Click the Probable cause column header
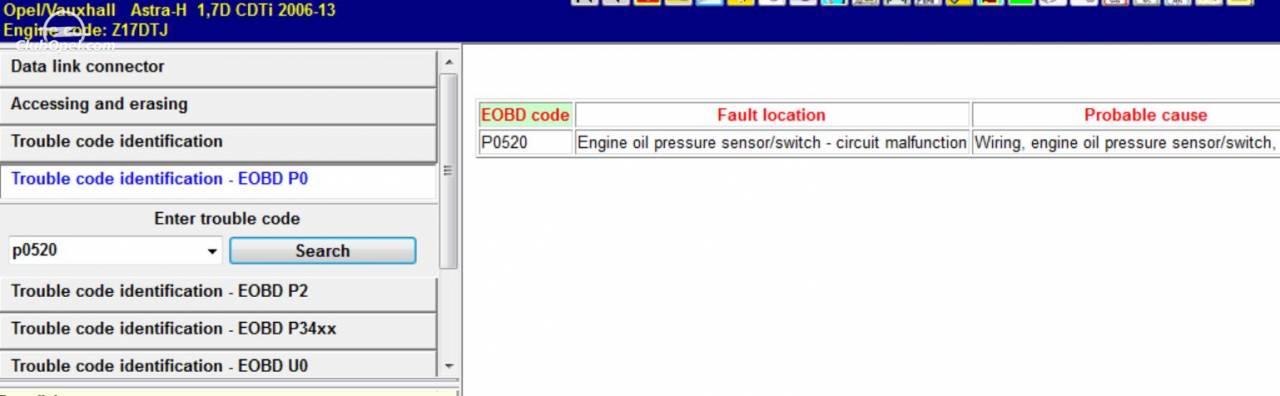The height and width of the screenshot is (396, 1280). 1126,115
